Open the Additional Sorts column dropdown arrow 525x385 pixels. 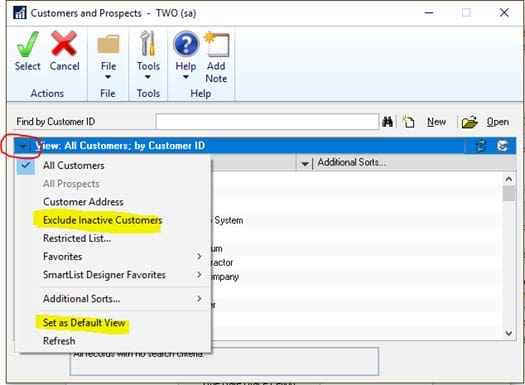[305, 164]
